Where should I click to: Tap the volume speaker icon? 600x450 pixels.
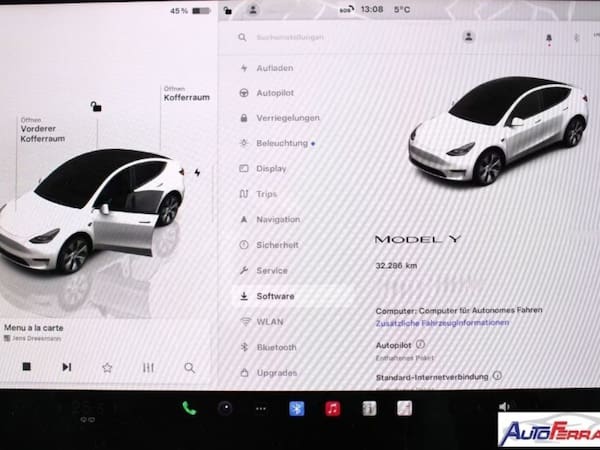[x=504, y=407]
